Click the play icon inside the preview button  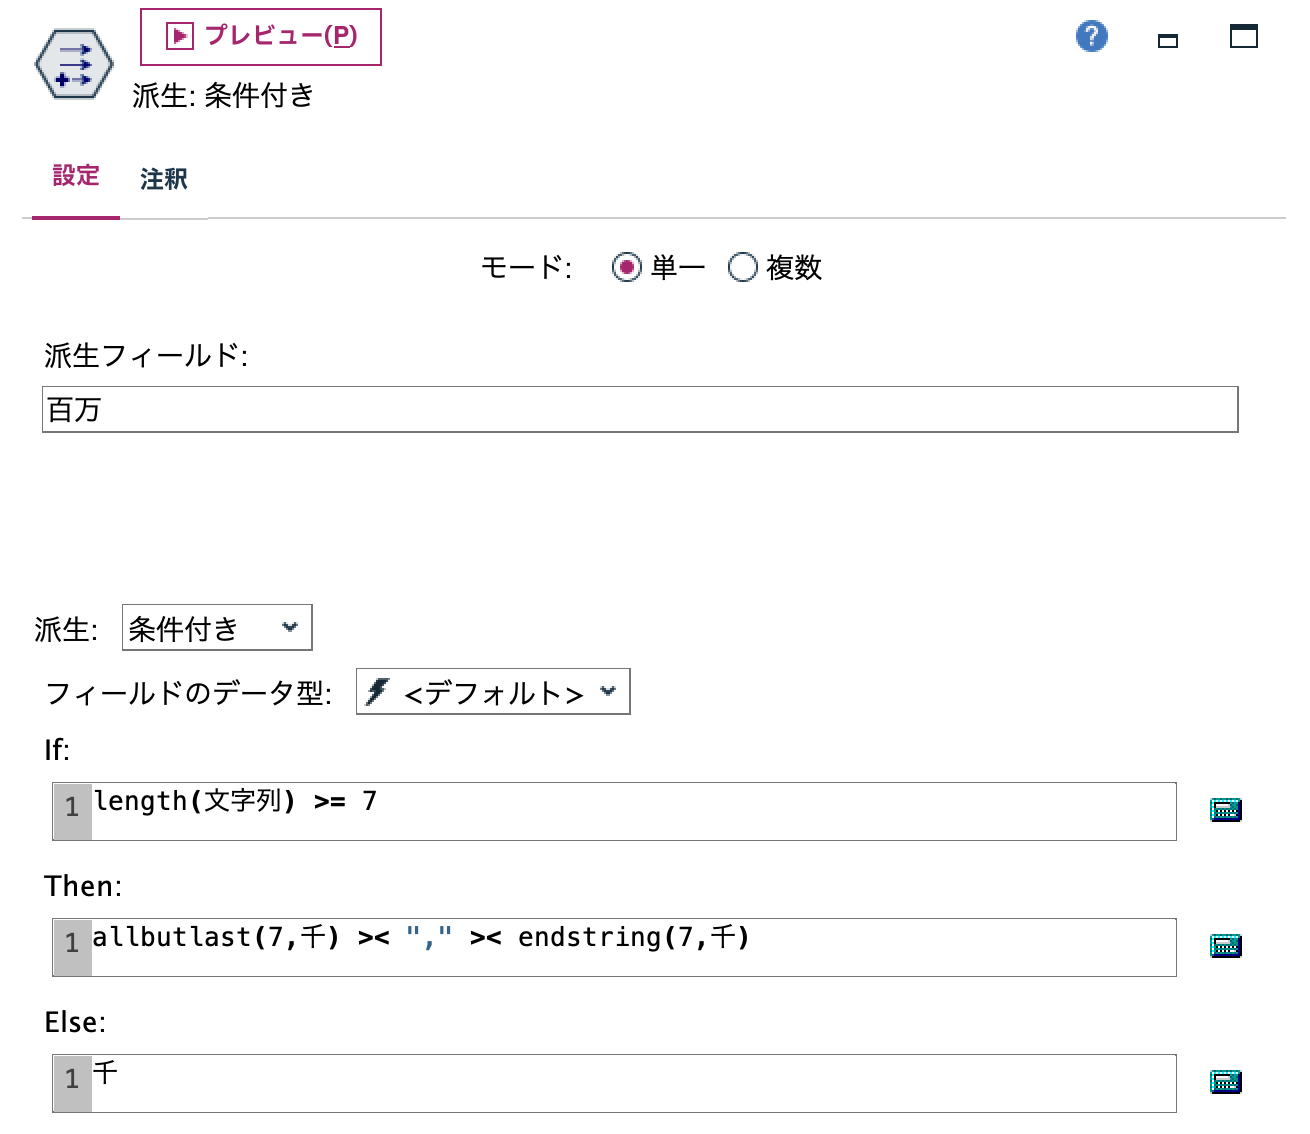click(177, 36)
